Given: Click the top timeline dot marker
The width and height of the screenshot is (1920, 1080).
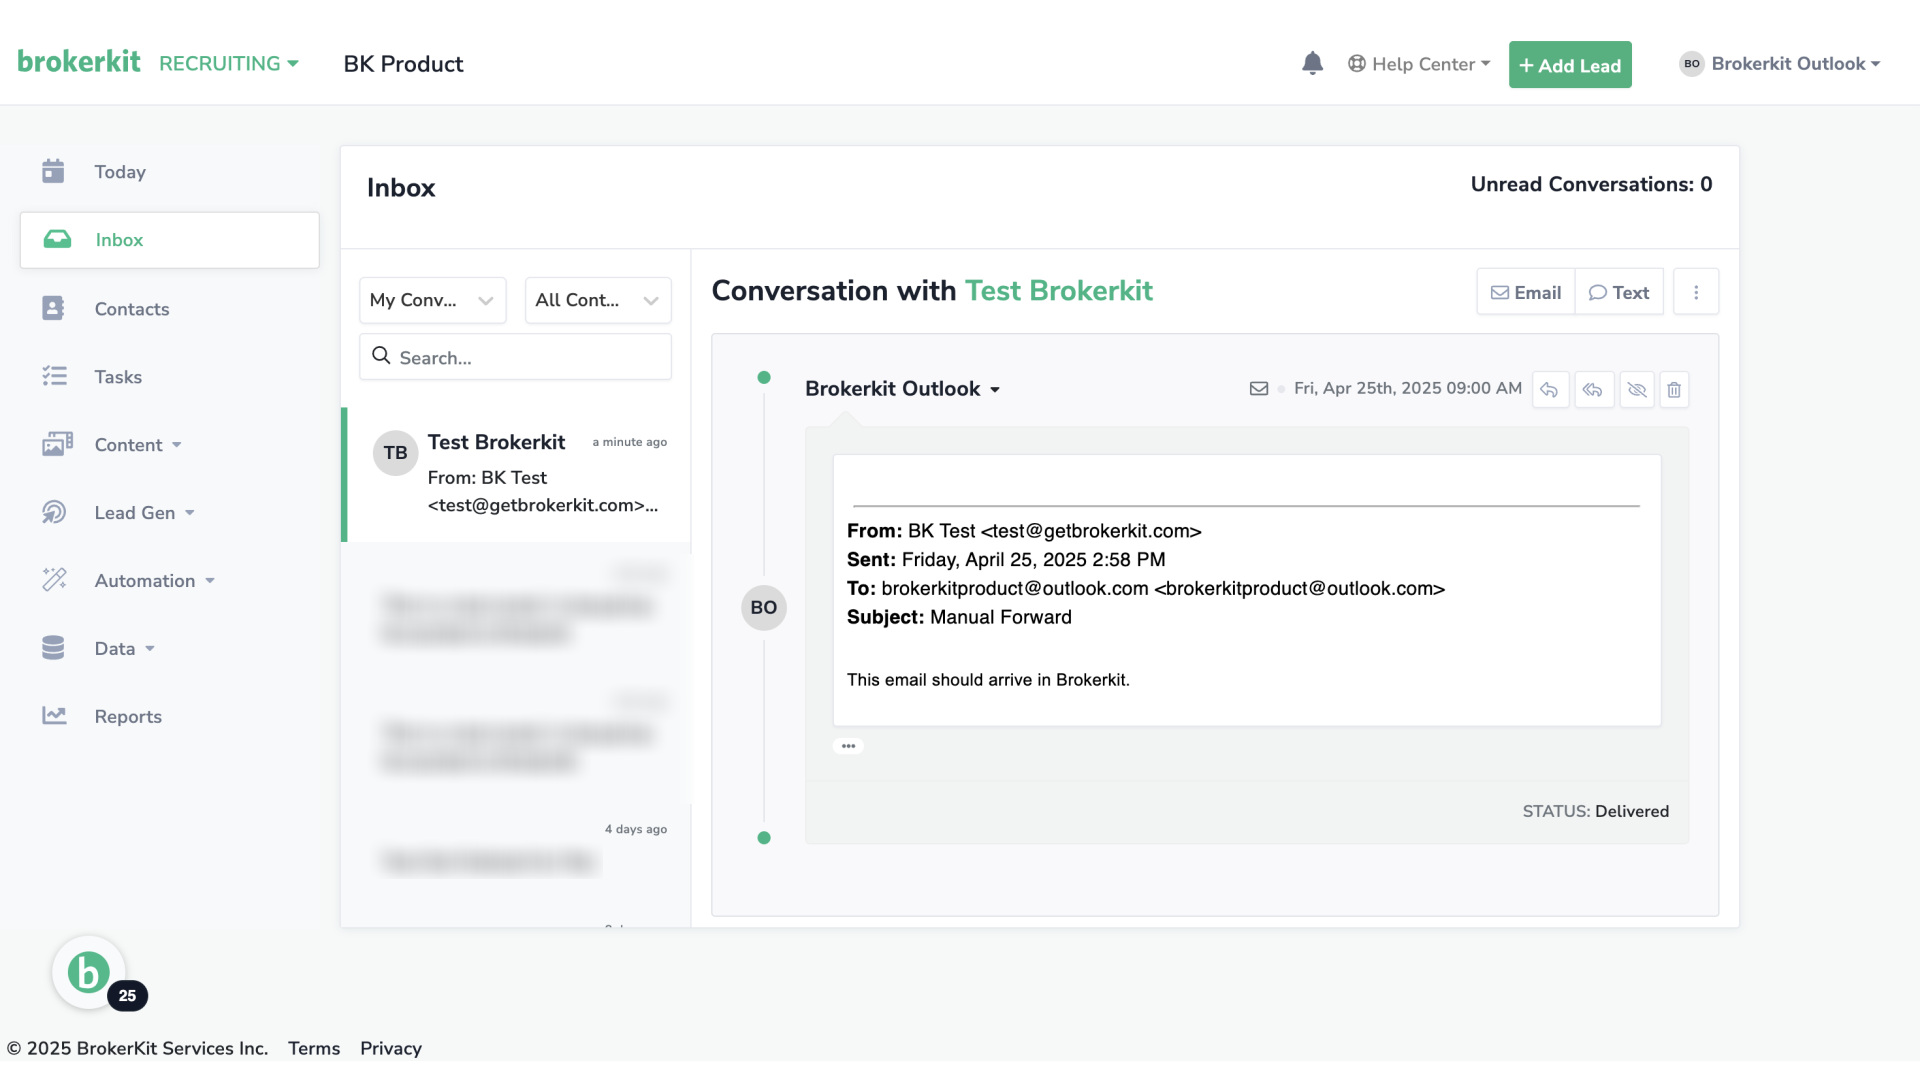Looking at the screenshot, I should 764,378.
